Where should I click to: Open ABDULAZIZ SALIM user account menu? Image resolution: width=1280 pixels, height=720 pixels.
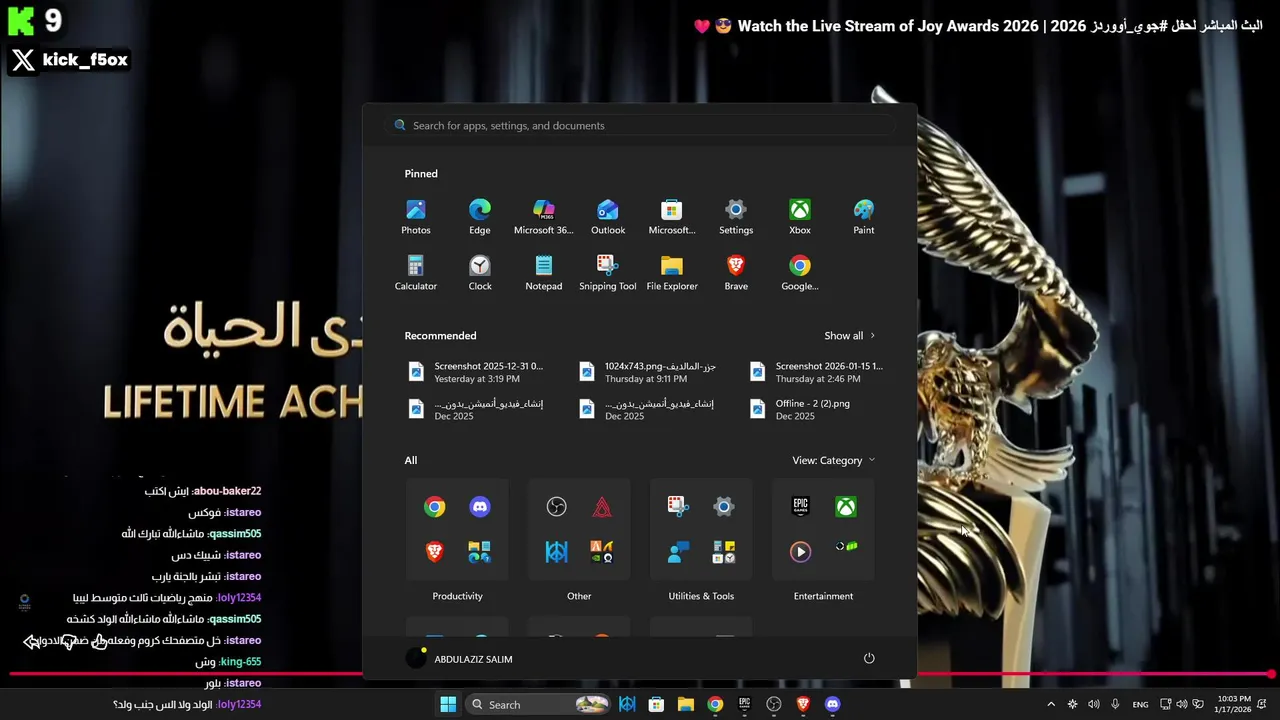(x=460, y=658)
